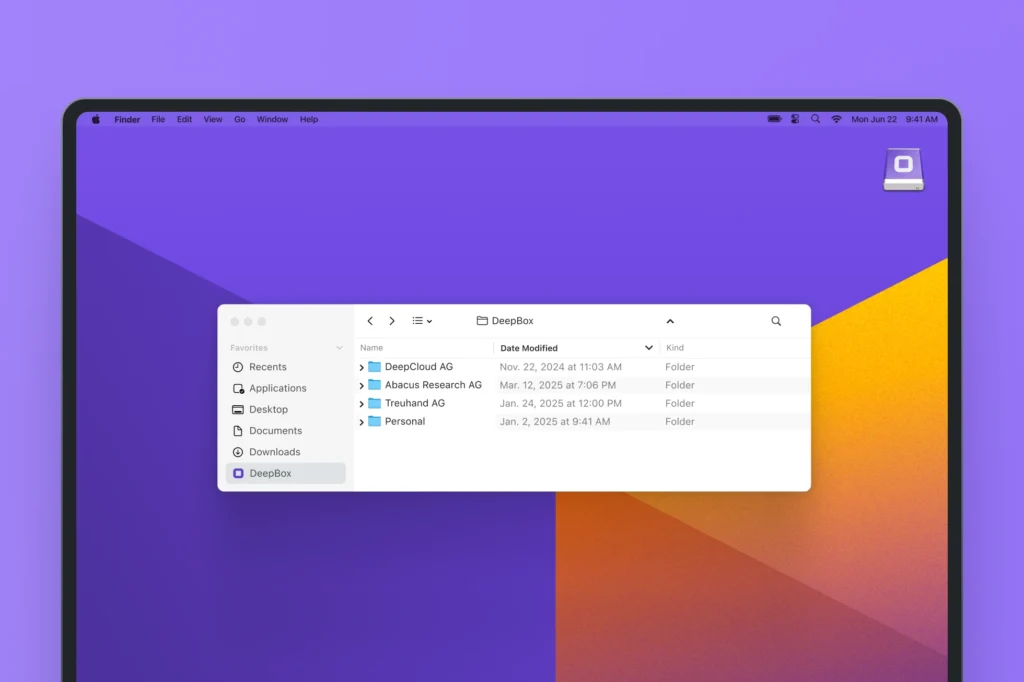Select the DeepCloud AG folder name
This screenshot has height=682, width=1024.
point(419,367)
